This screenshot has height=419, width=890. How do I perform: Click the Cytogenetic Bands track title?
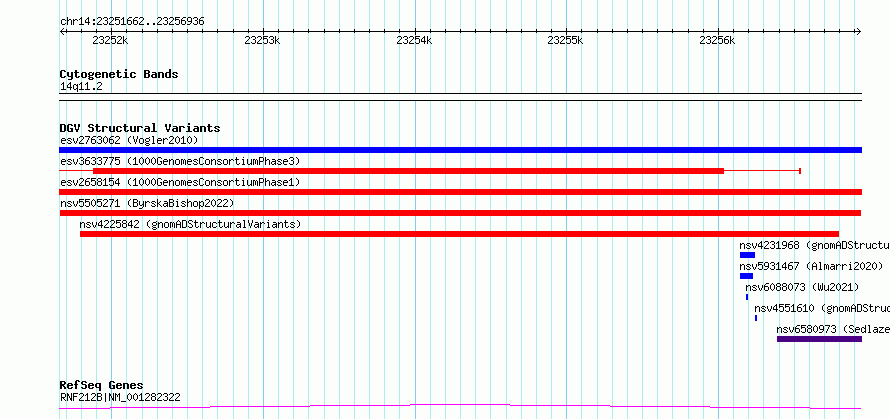tap(119, 74)
